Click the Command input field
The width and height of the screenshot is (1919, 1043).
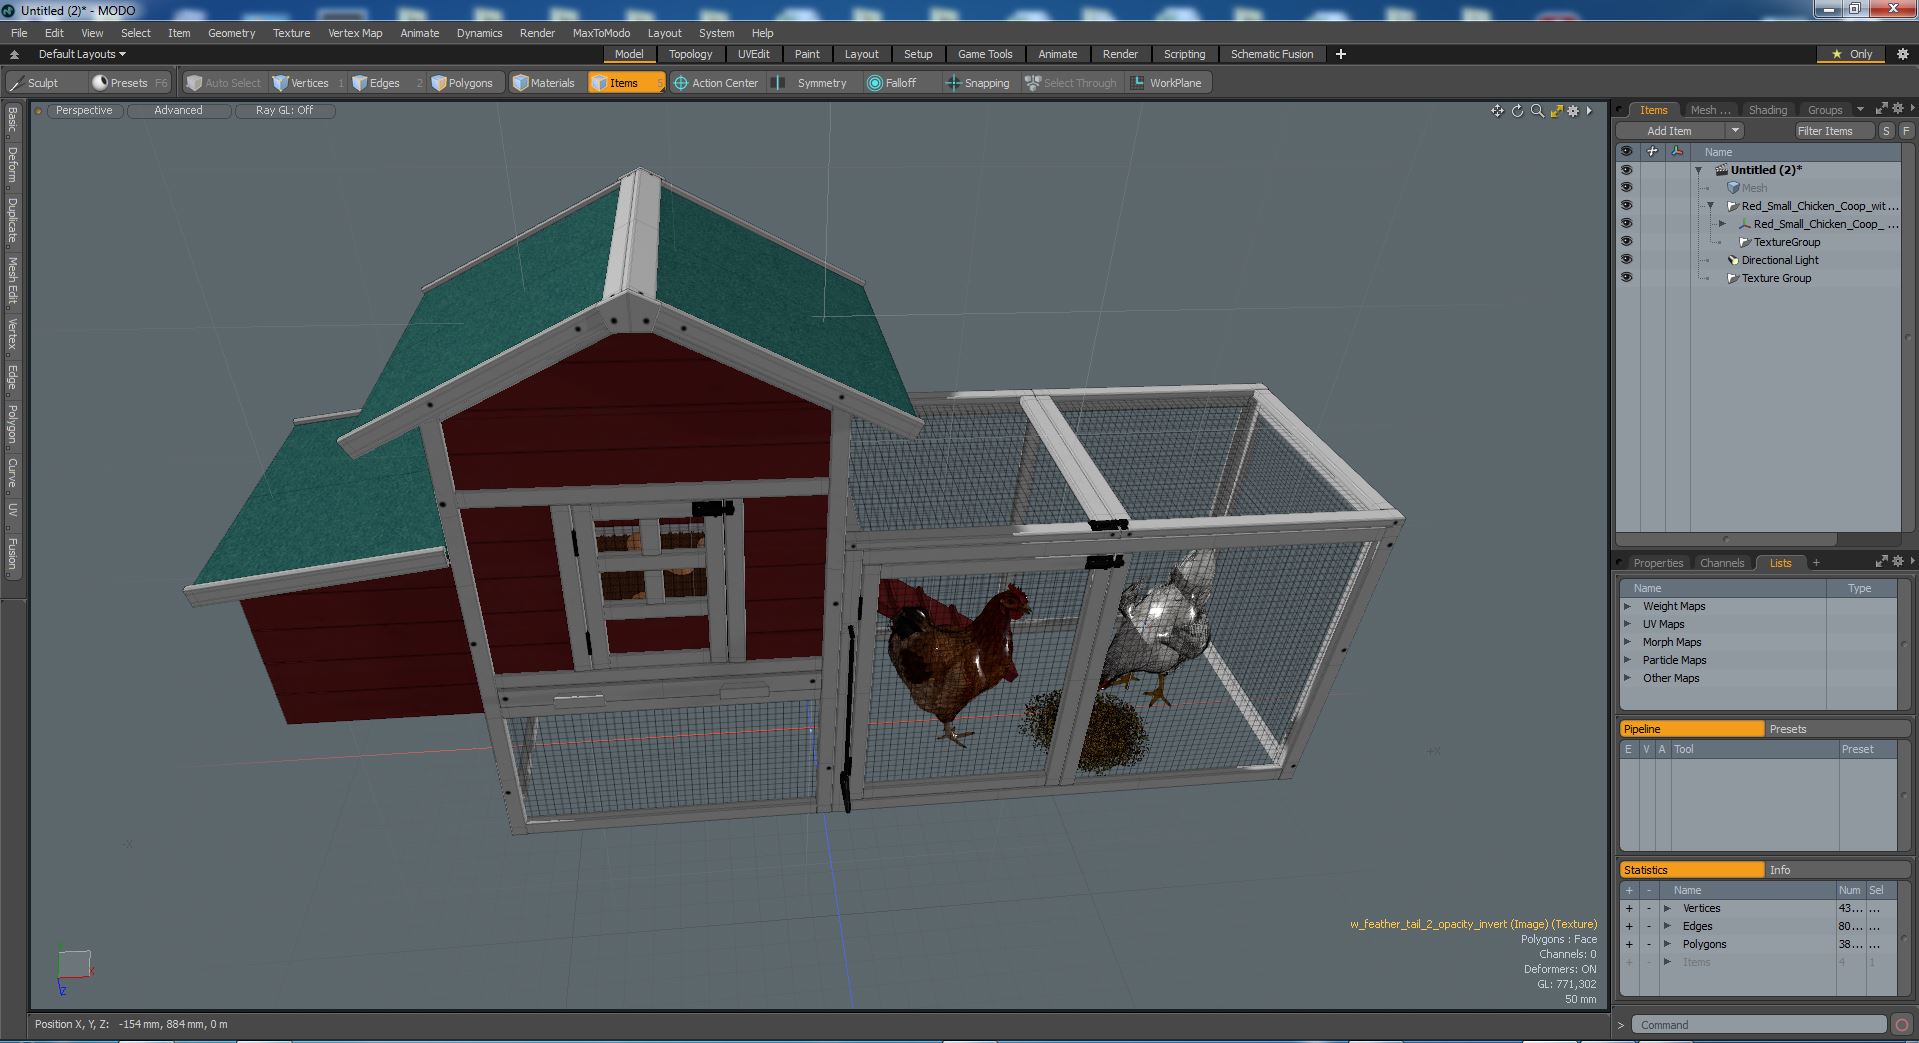1760,1025
